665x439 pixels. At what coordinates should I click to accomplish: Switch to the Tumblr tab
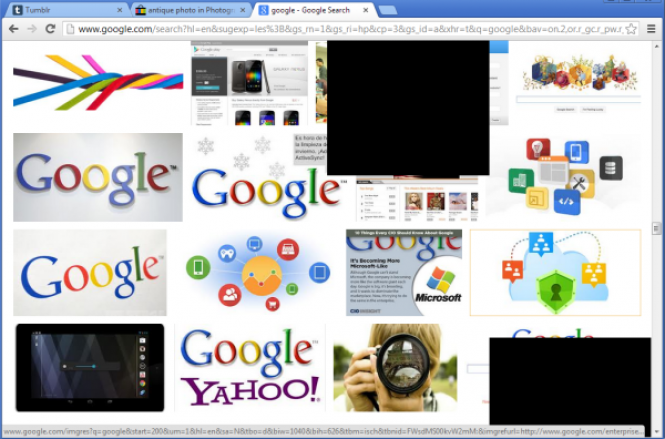click(60, 9)
